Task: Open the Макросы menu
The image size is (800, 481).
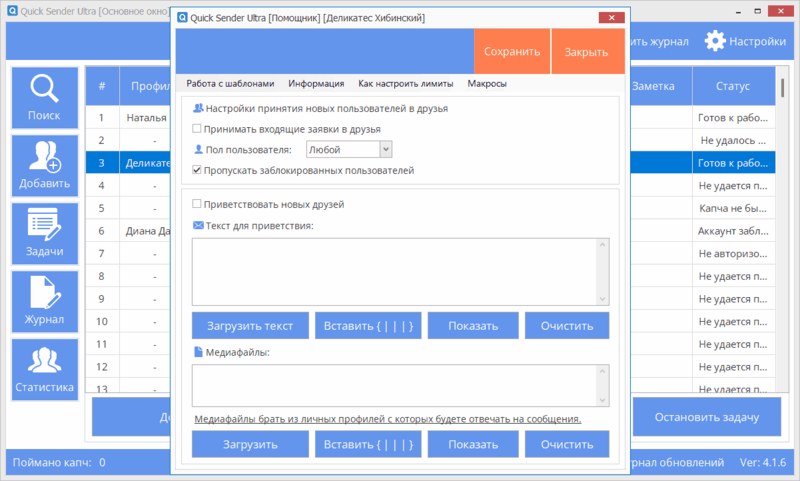Action: tap(487, 84)
